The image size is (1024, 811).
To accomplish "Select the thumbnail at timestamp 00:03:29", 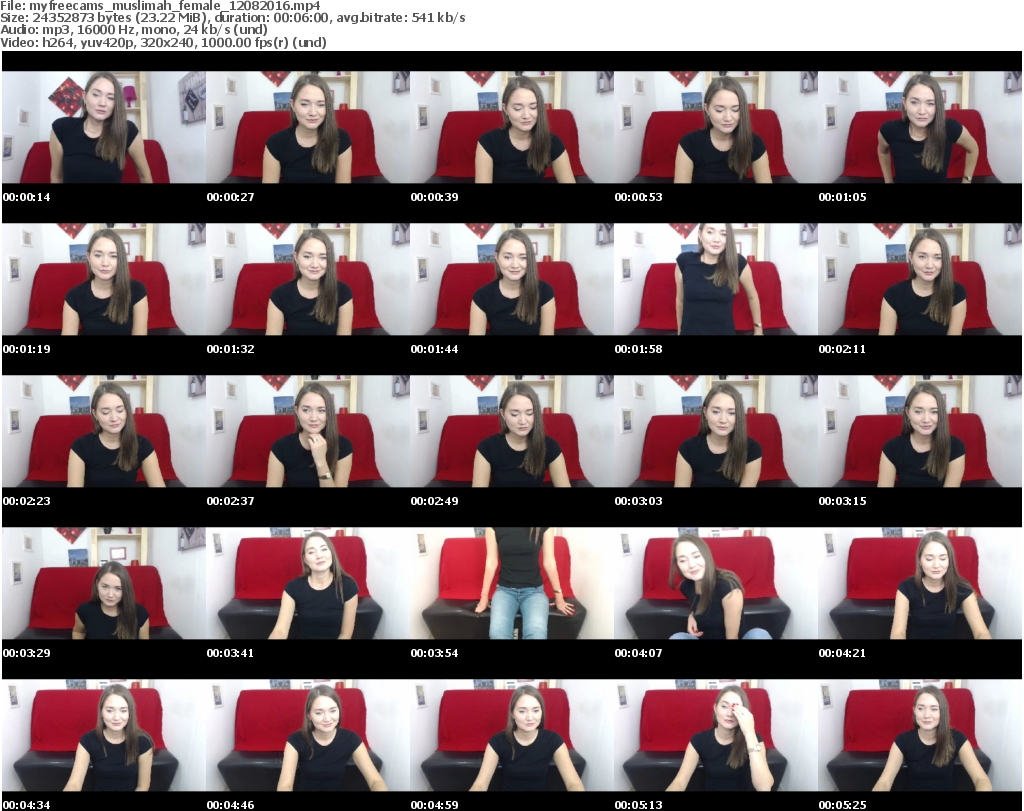I will (x=104, y=584).
